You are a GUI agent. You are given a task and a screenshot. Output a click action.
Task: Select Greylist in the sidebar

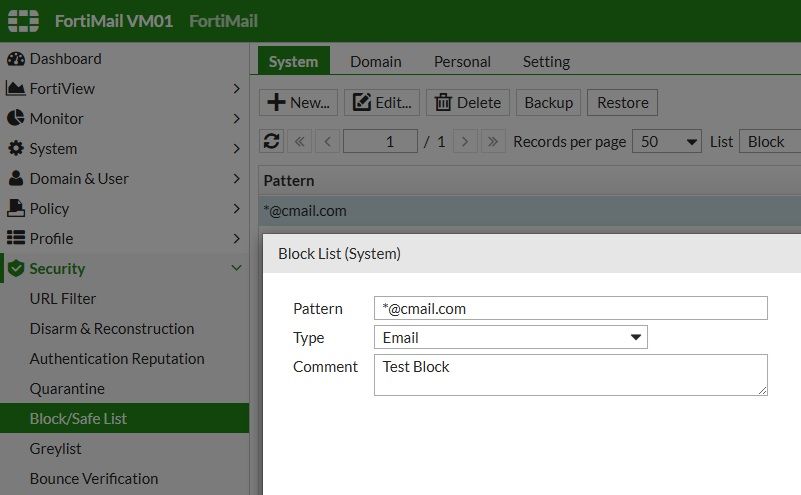56,448
